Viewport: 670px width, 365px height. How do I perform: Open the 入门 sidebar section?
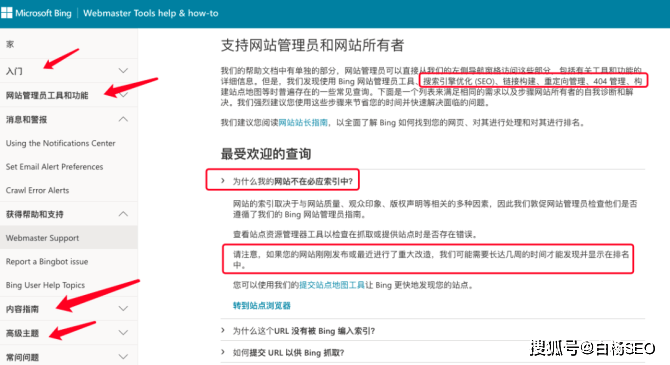coord(14,71)
